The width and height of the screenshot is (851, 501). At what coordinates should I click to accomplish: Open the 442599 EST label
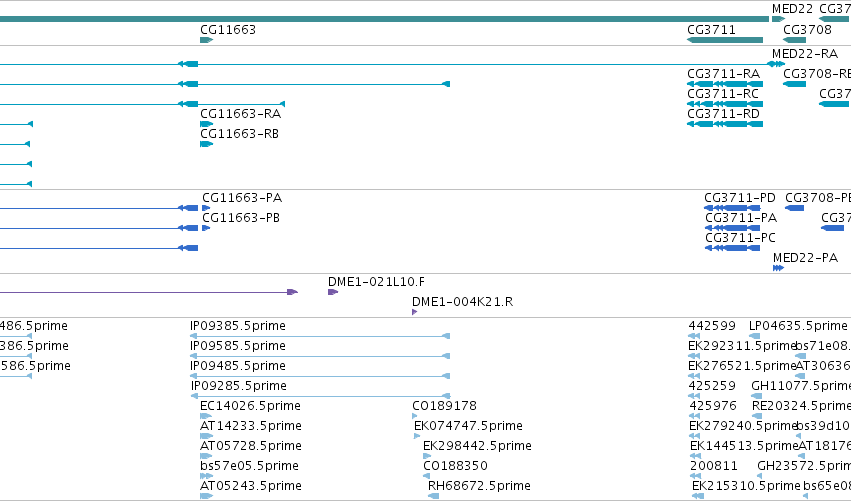pyautogui.click(x=712, y=326)
